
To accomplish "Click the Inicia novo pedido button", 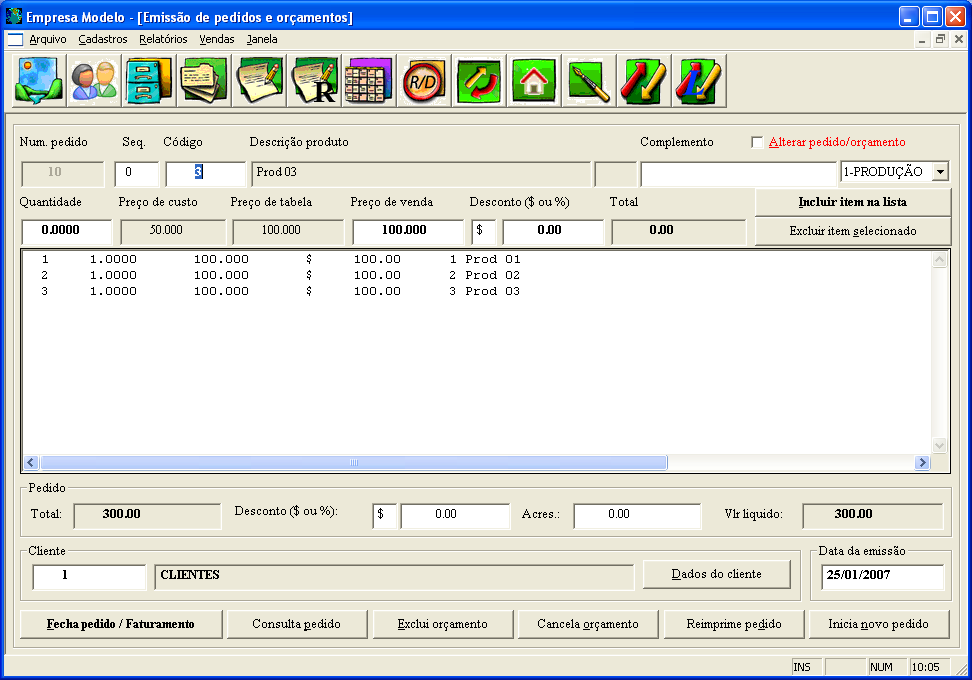I will (878, 624).
